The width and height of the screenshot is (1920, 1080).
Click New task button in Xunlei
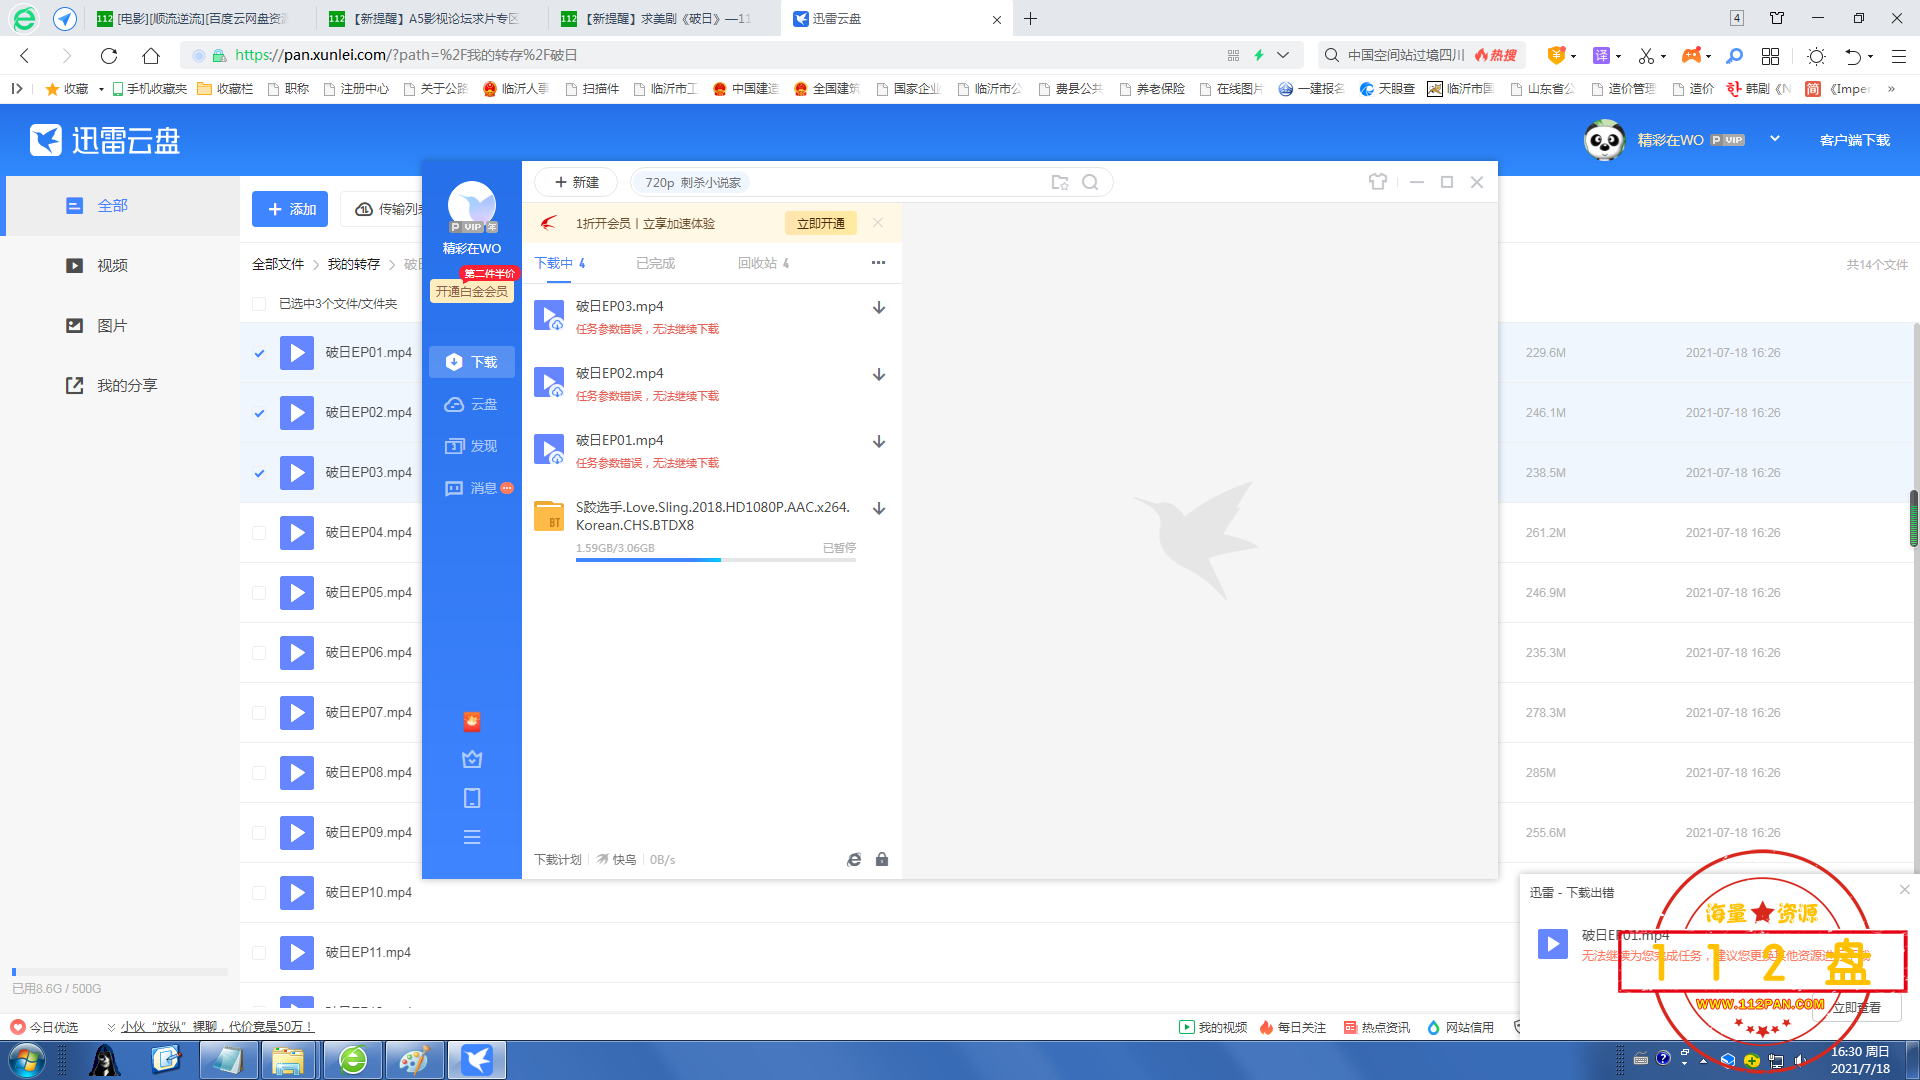(x=577, y=182)
